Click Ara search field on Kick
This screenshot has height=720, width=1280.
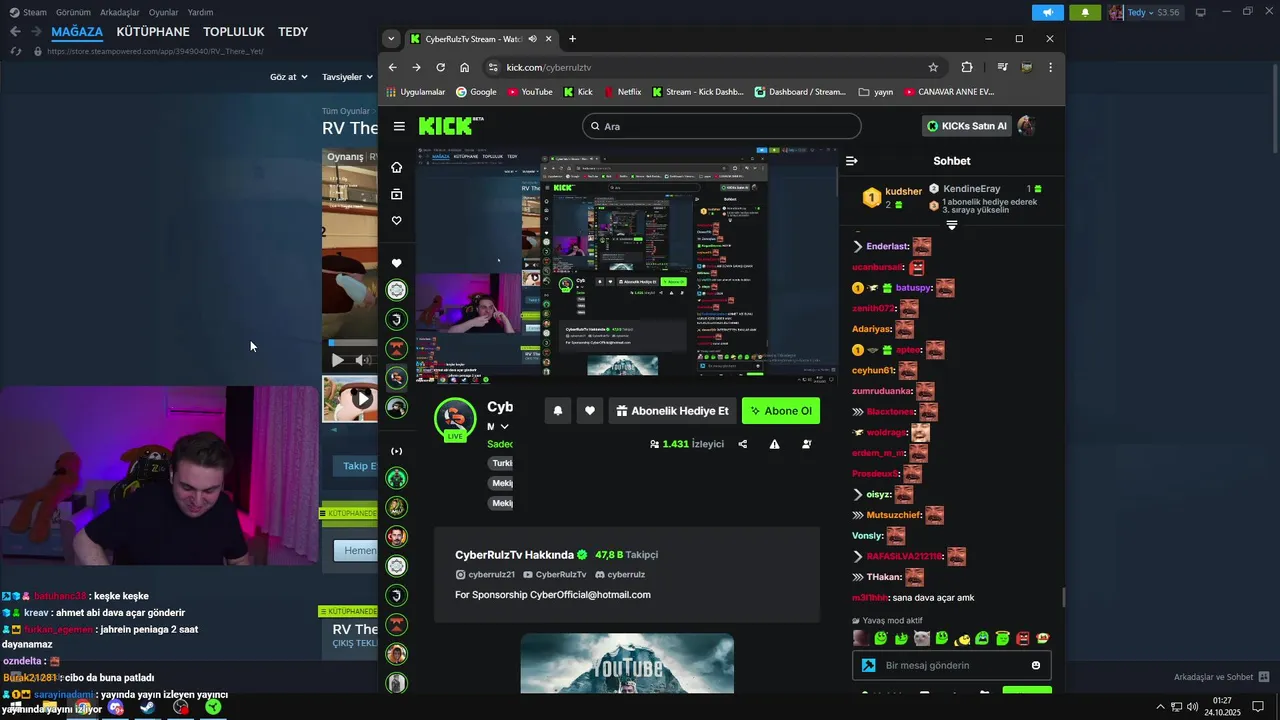point(722,126)
